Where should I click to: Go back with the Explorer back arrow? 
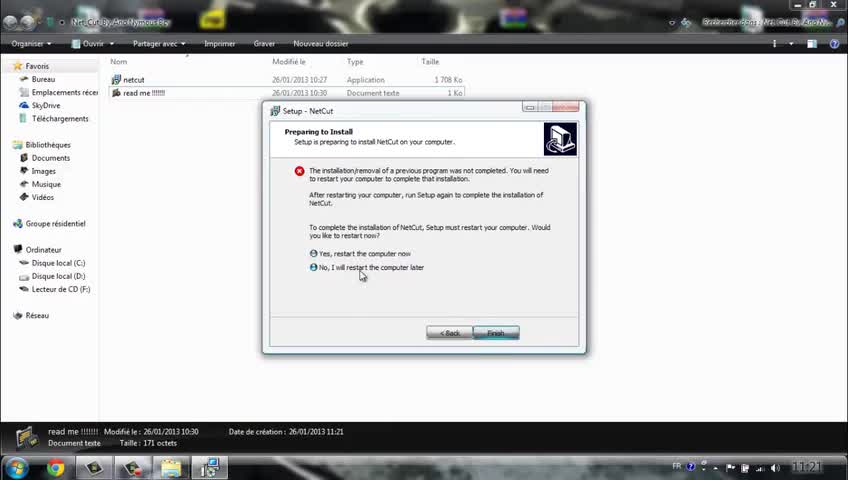tap(10, 22)
